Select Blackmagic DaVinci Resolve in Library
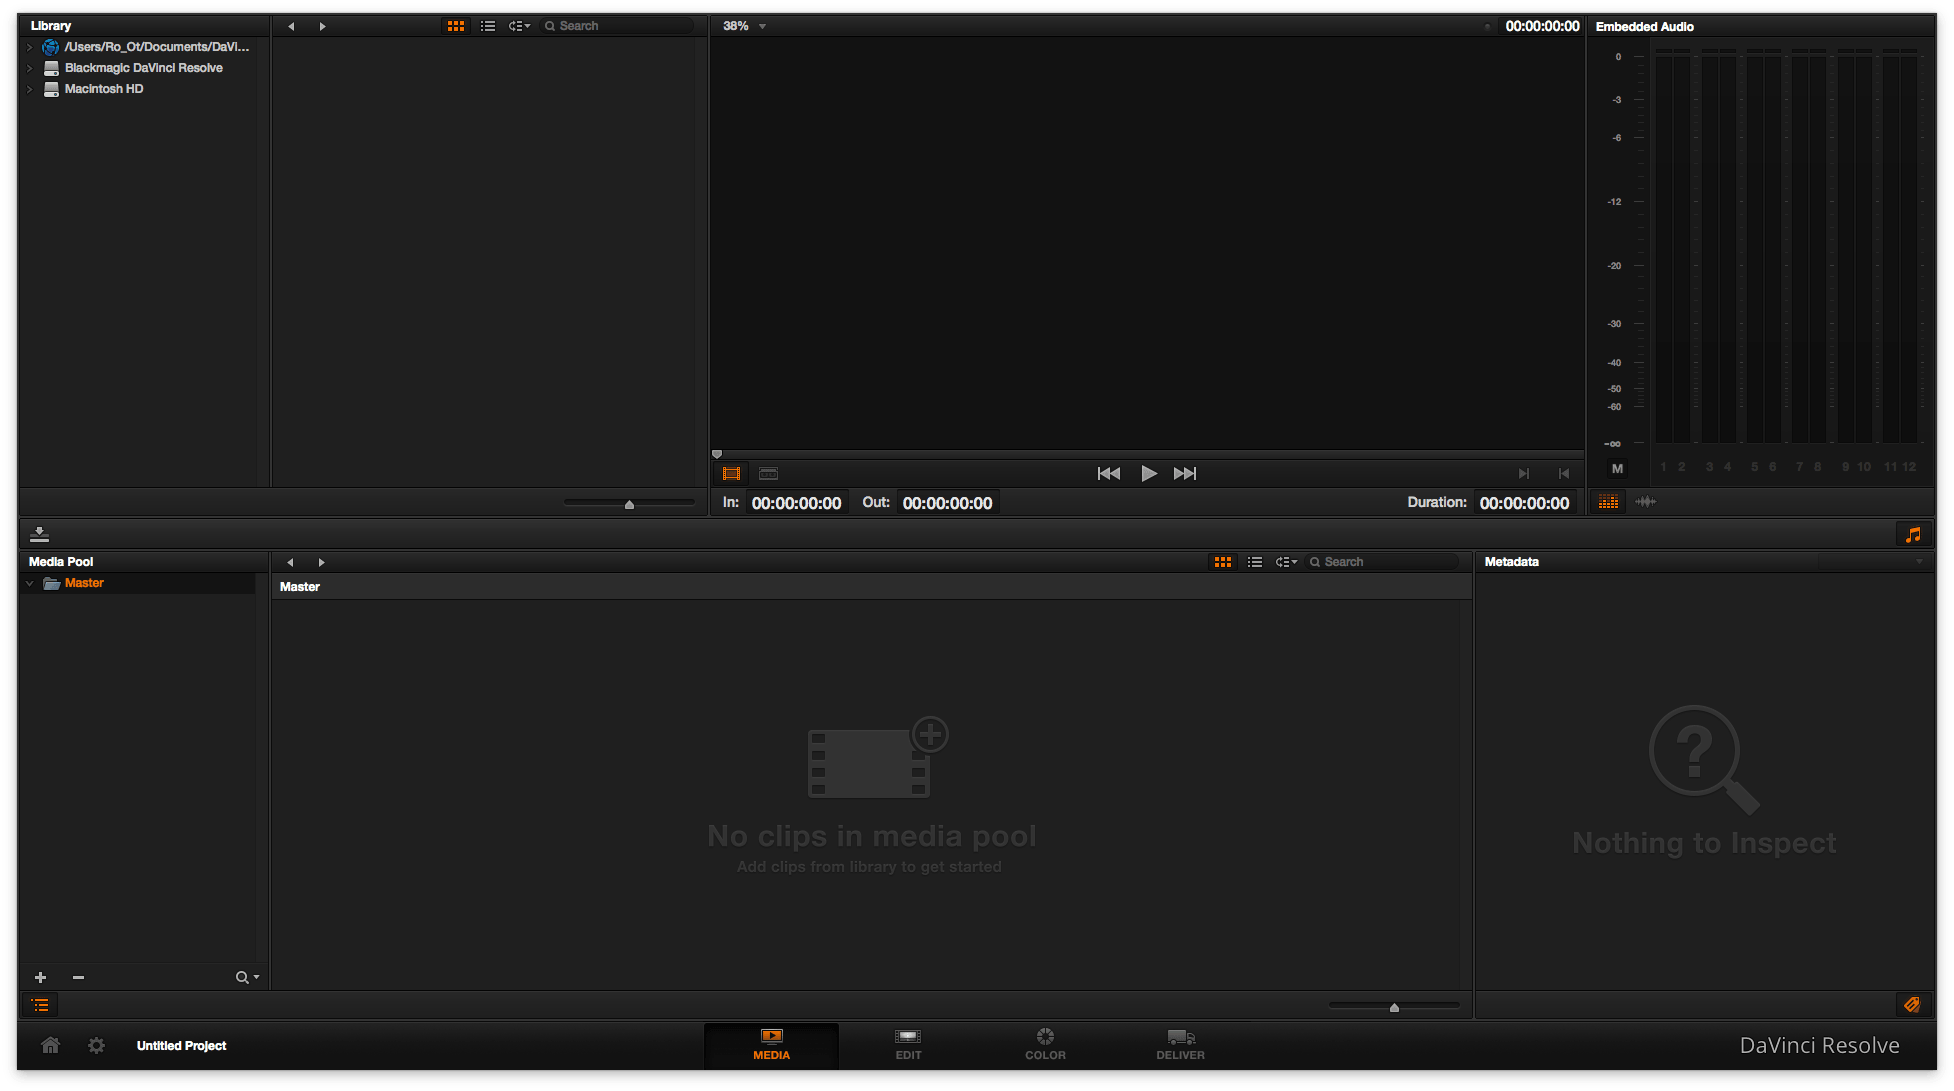The height and width of the screenshot is (1091, 1954). [x=143, y=68]
